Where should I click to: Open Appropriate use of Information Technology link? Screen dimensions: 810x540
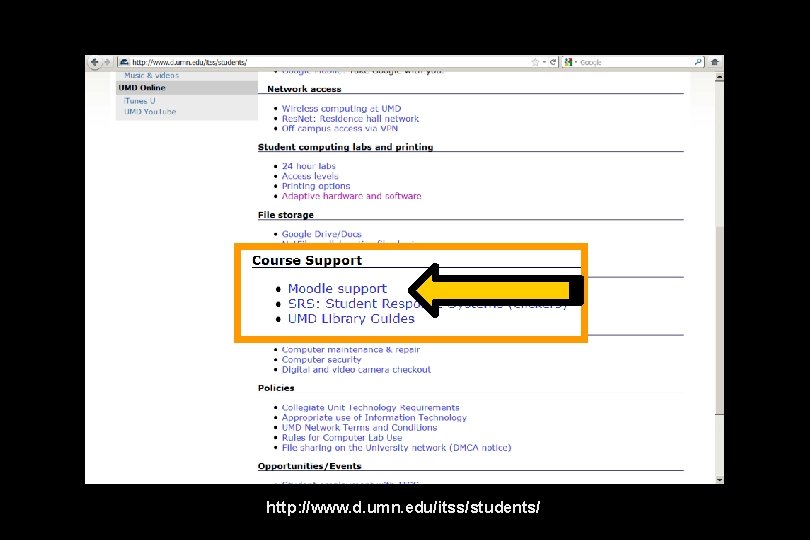click(x=374, y=418)
